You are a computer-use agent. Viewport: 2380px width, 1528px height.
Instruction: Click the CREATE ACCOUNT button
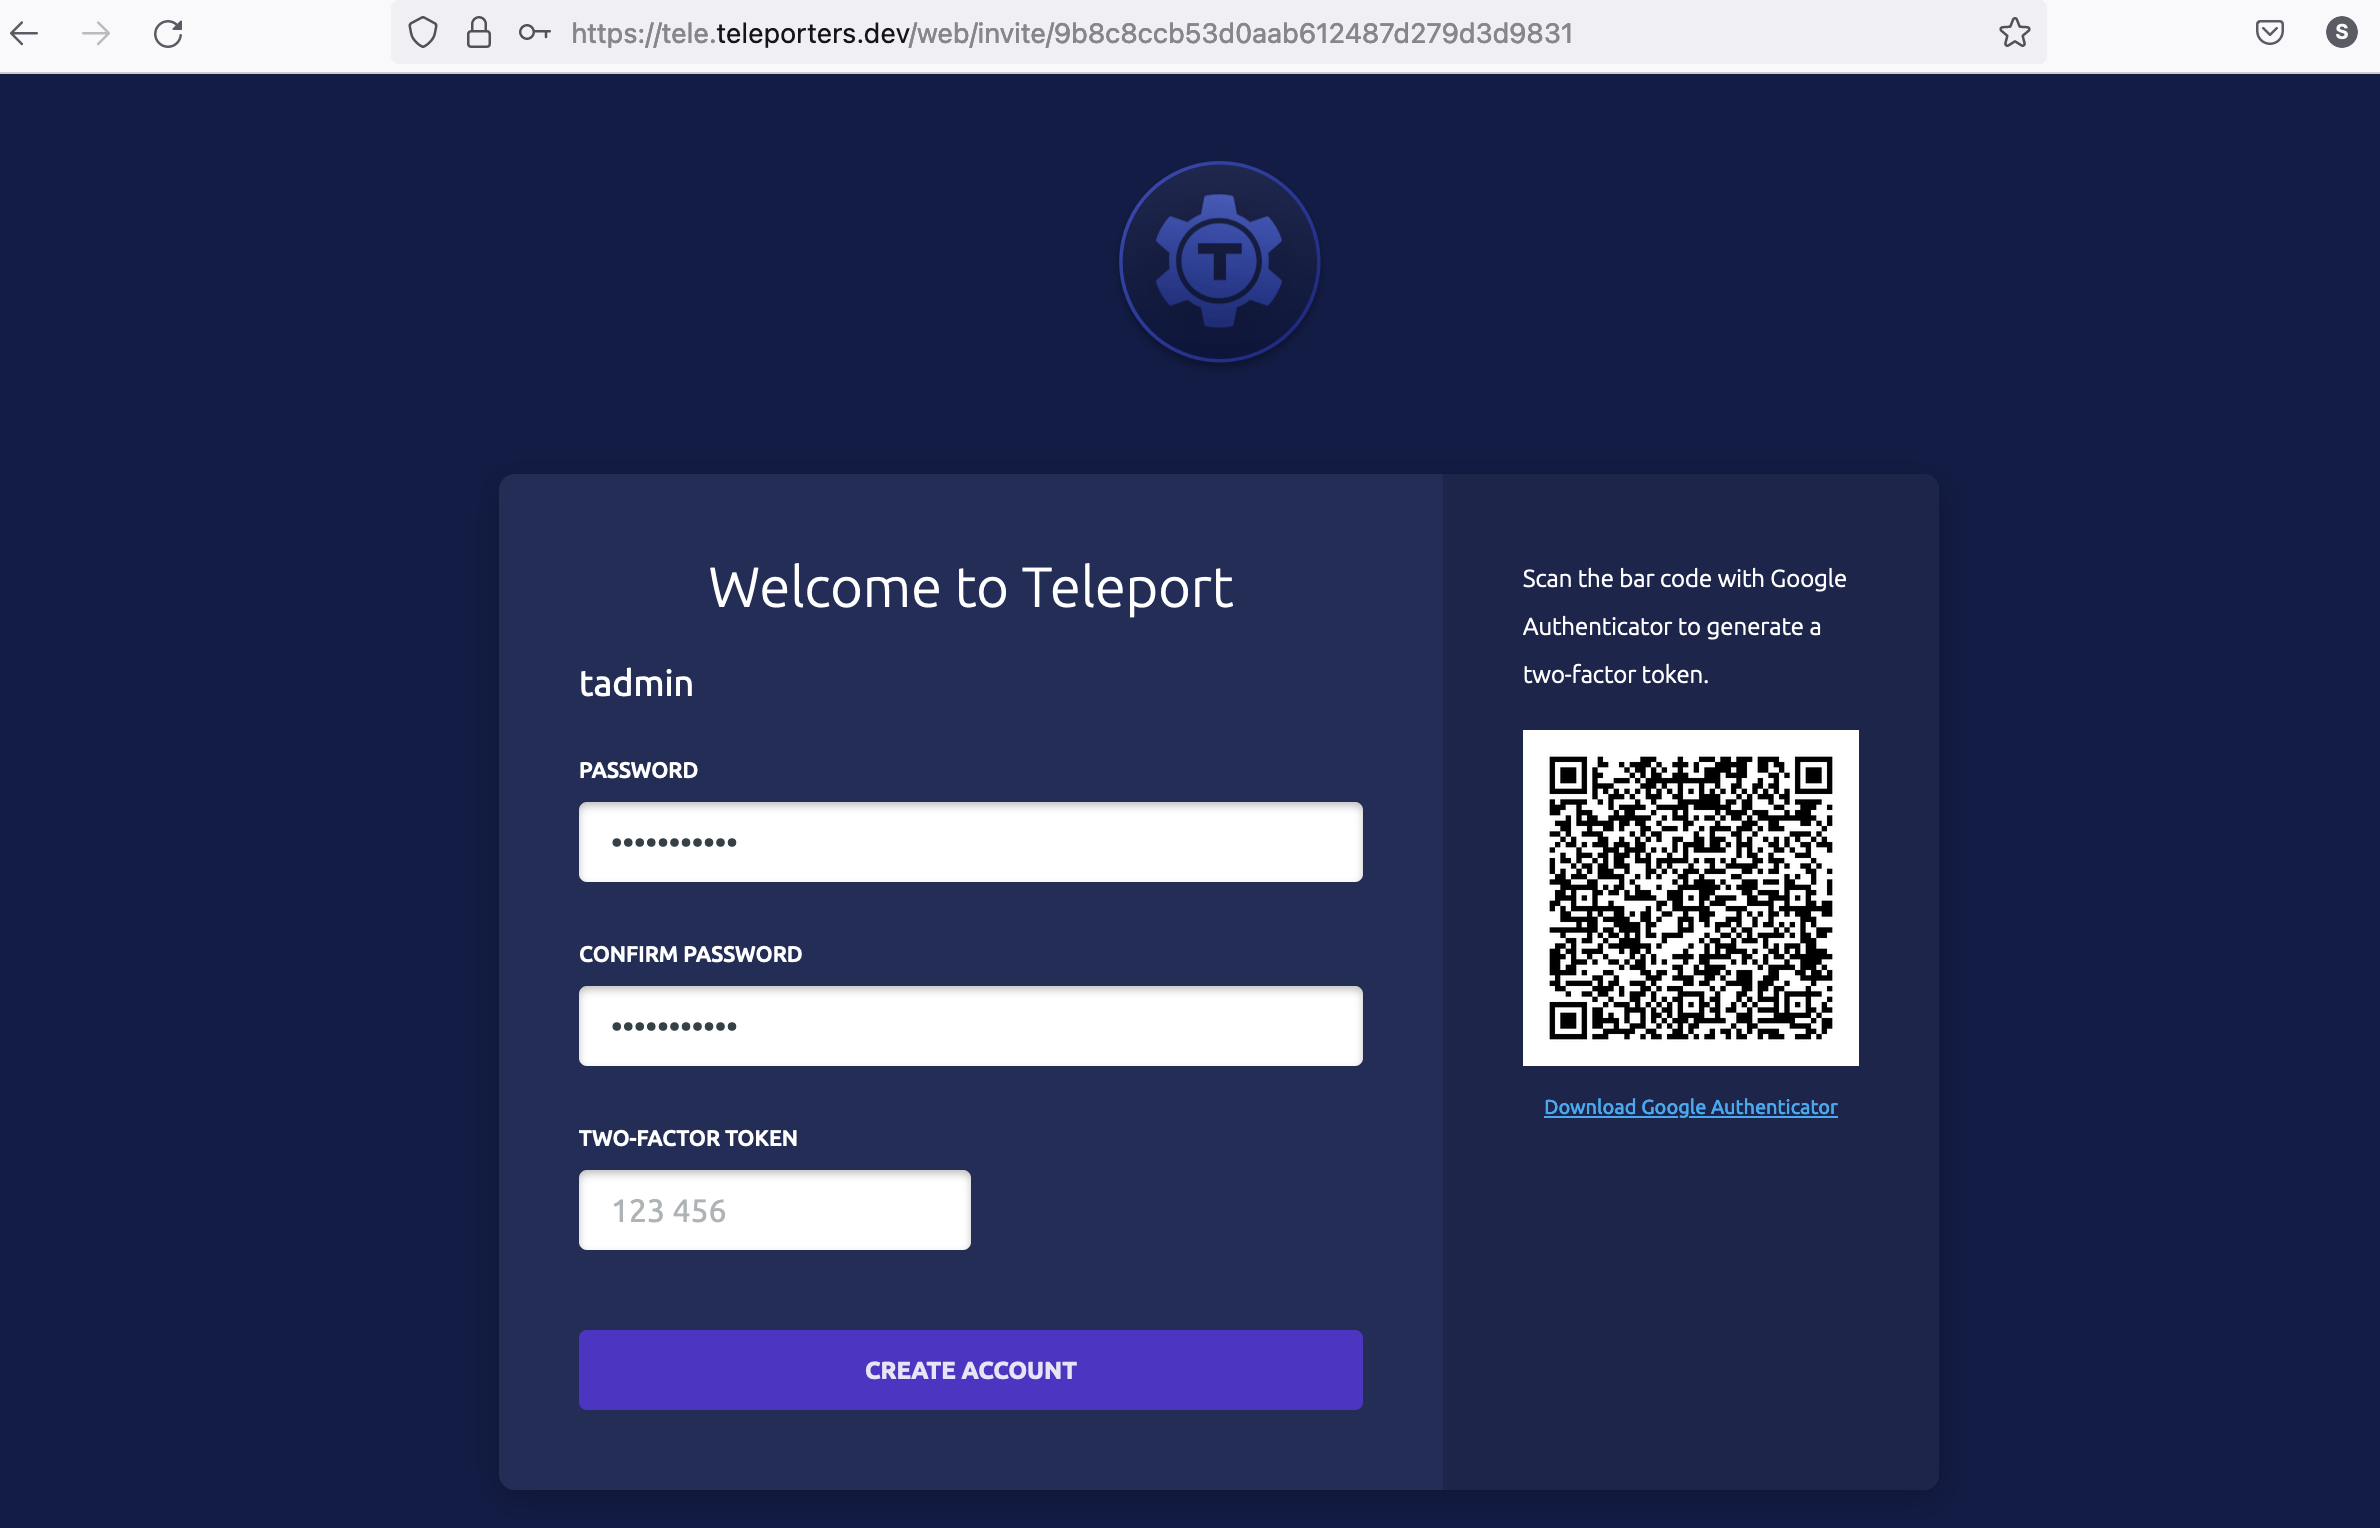click(970, 1368)
